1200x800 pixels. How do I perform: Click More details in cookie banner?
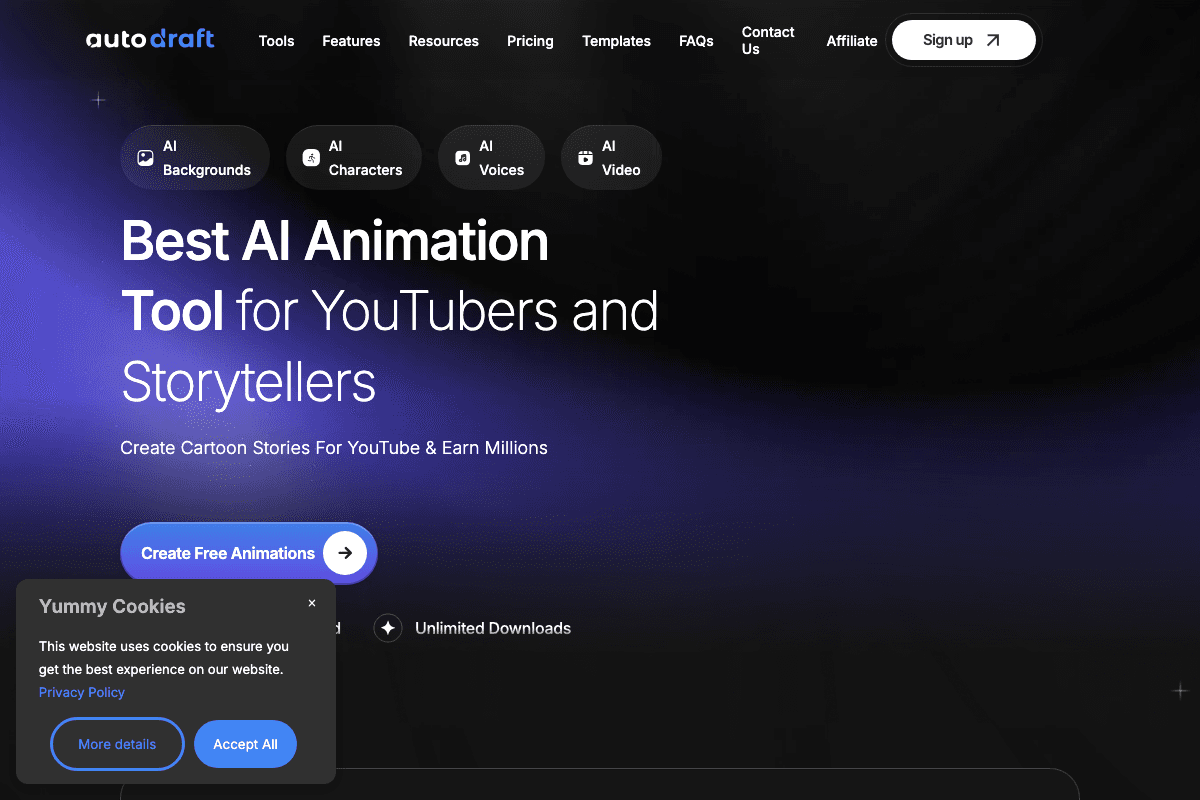click(117, 744)
